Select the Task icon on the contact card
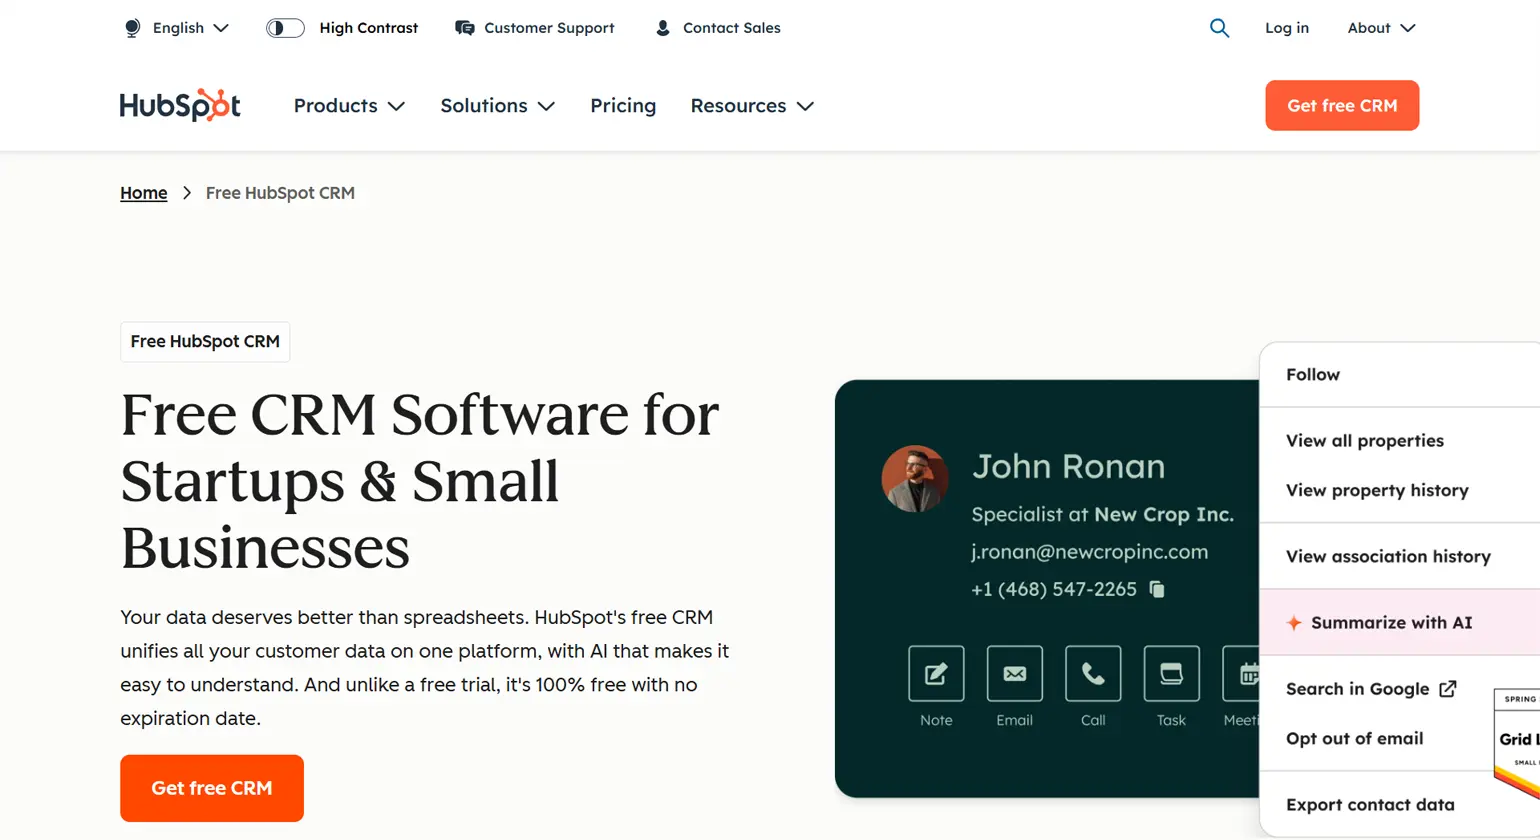The width and height of the screenshot is (1540, 840). pyautogui.click(x=1170, y=673)
